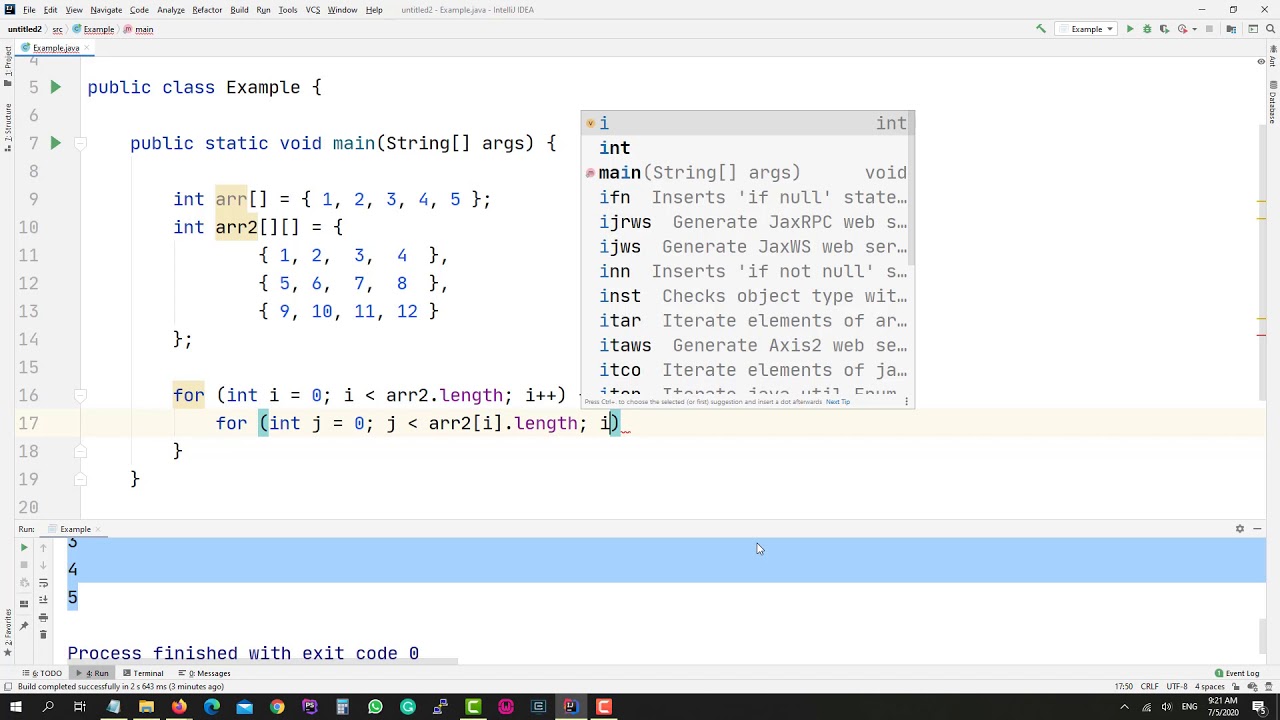The height and width of the screenshot is (720, 1280).
Task: Click the src breadcrumb
Action: 58,29
